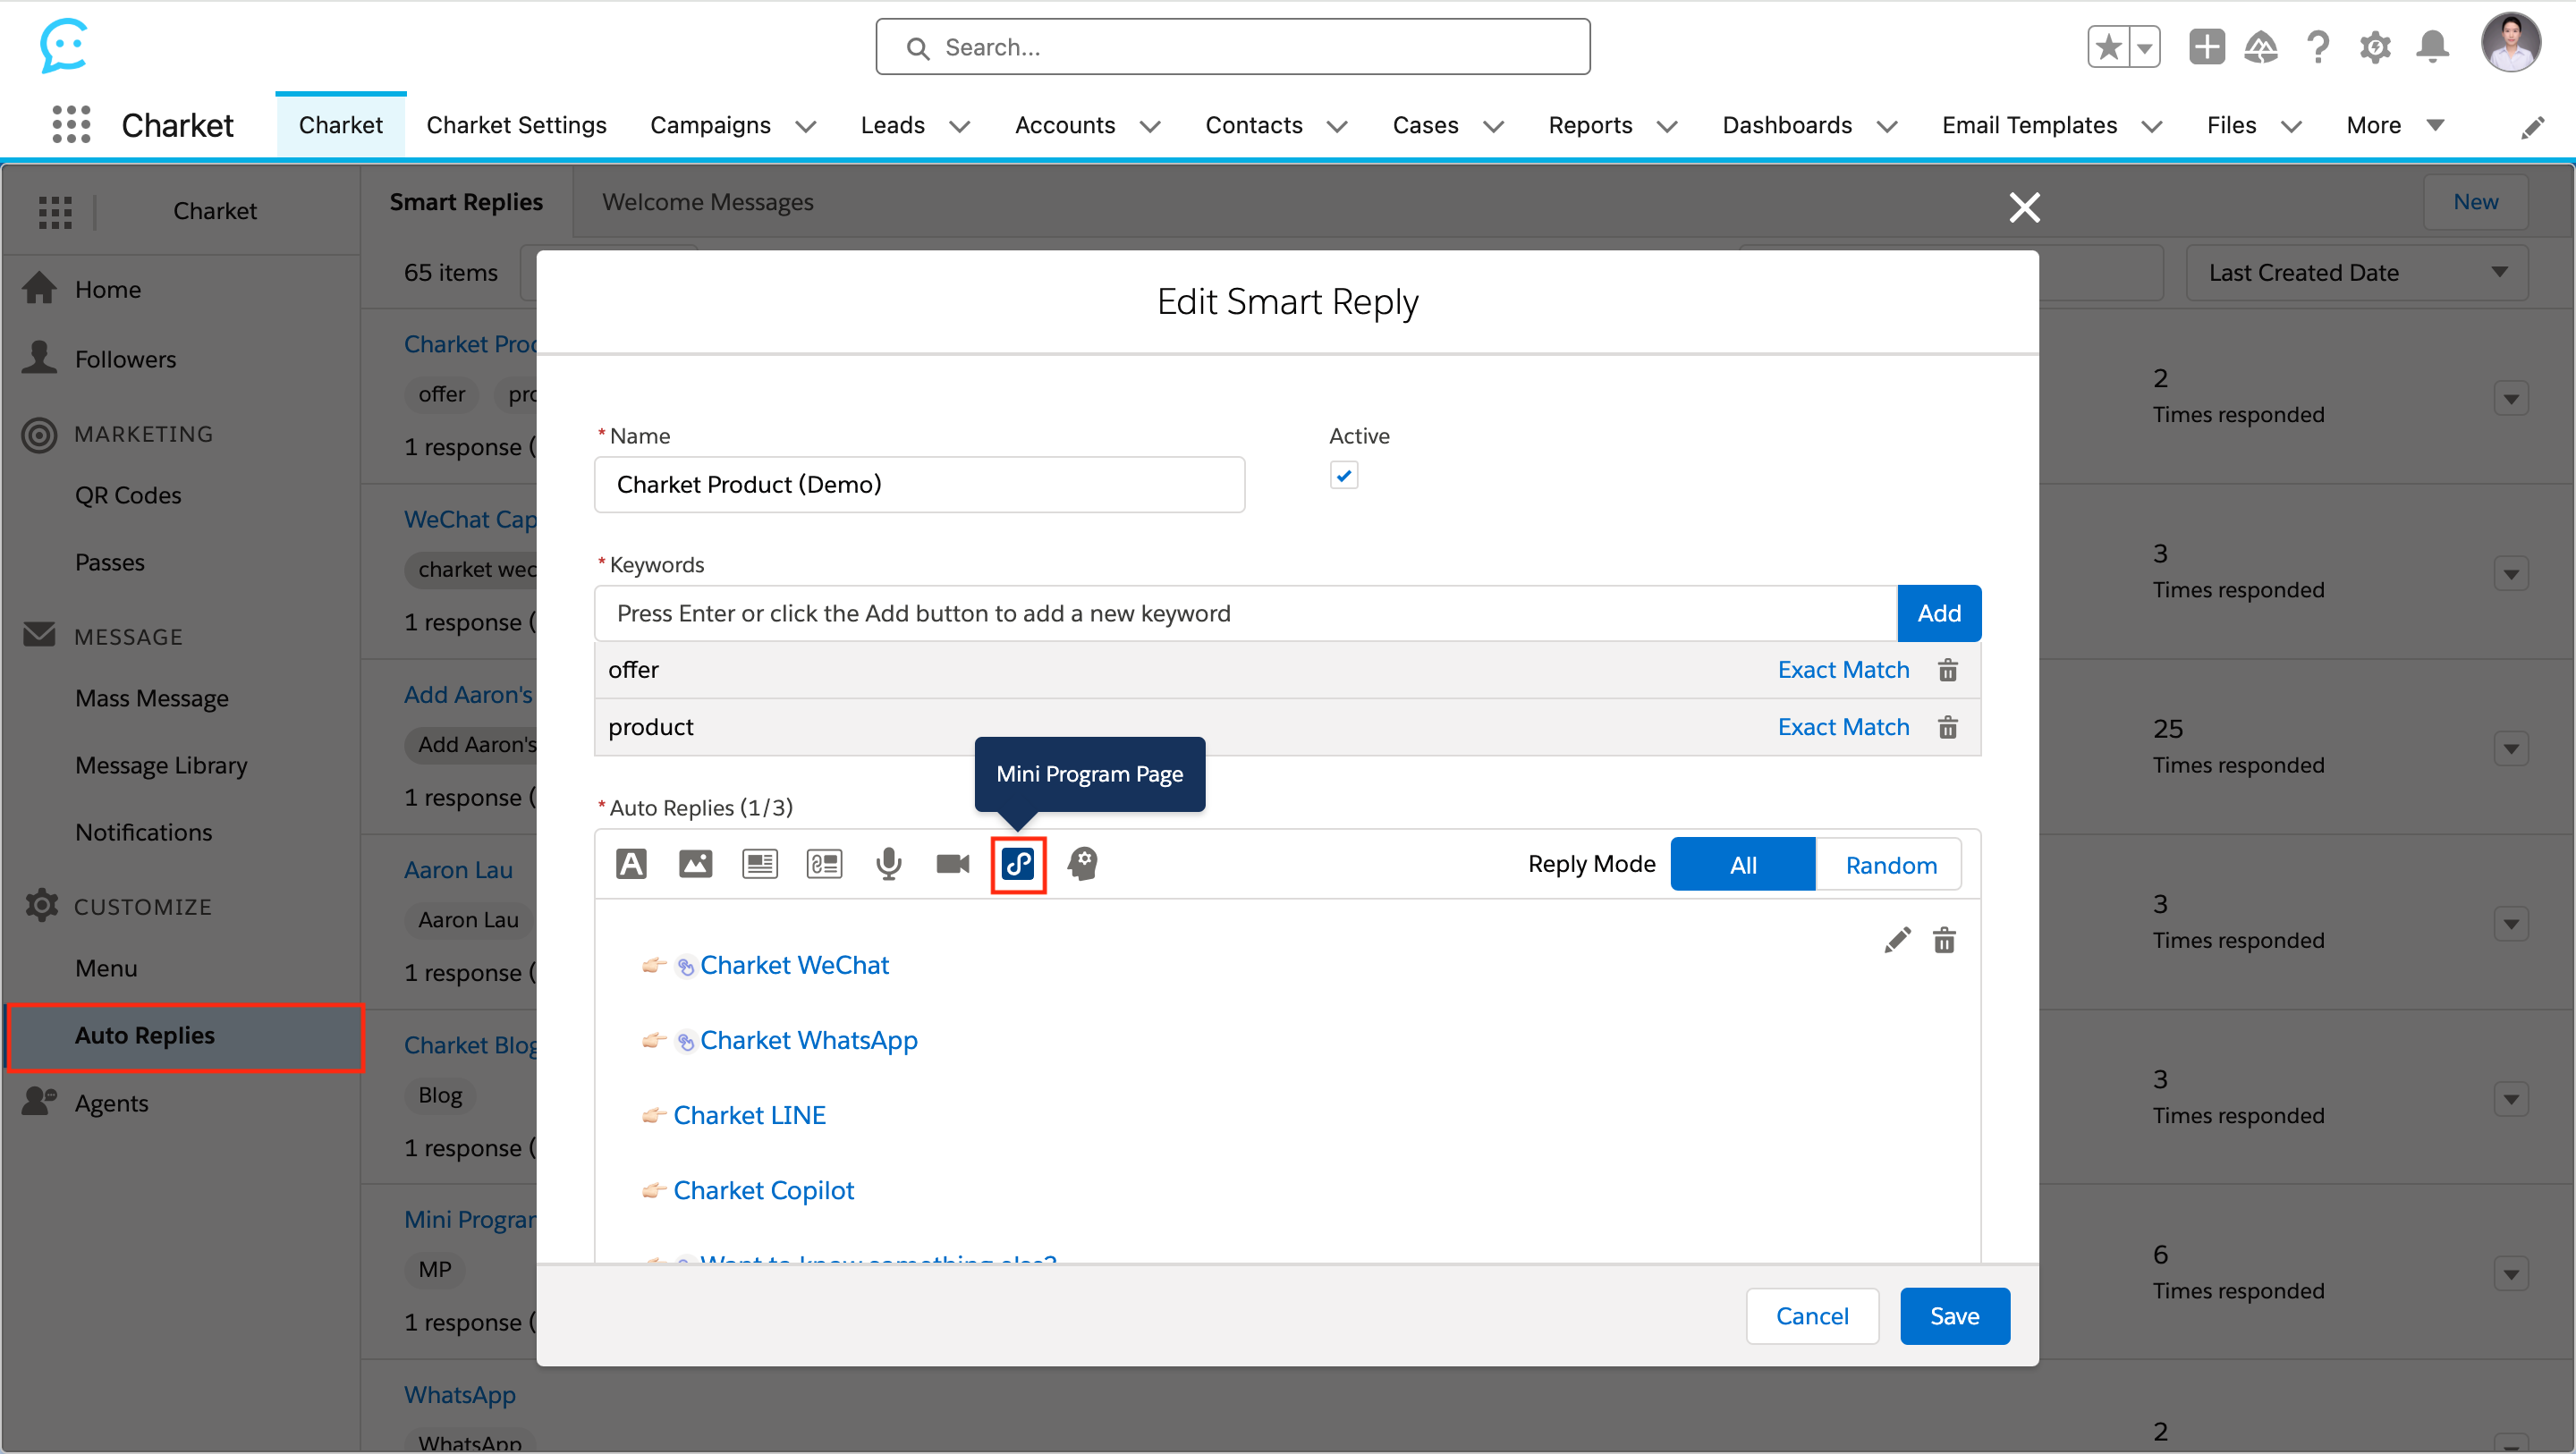Expand the favorites list dropdown arrow
2576x1454 pixels.
click(x=2144, y=47)
